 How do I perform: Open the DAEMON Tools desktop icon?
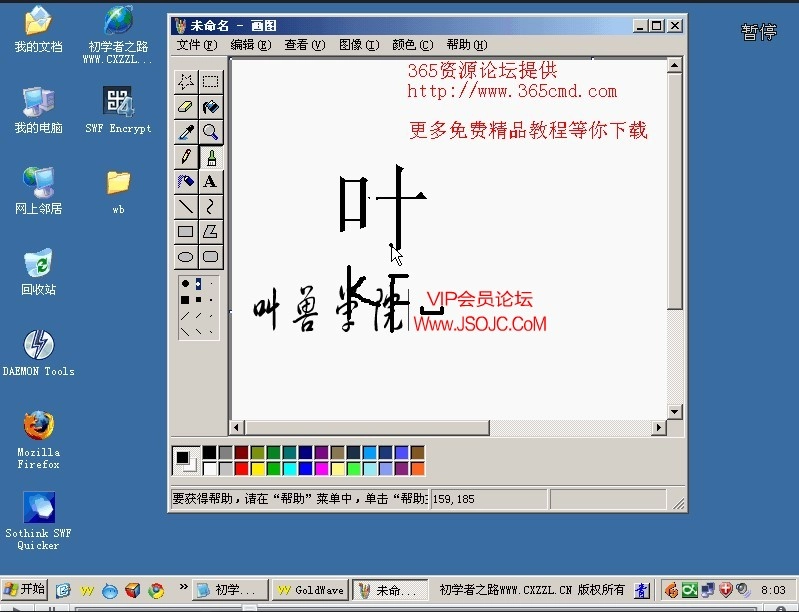[x=38, y=353]
